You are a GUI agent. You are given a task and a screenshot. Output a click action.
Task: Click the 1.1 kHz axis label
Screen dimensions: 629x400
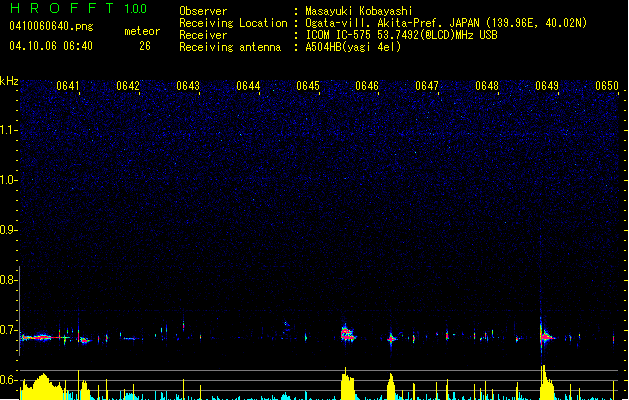(8, 130)
